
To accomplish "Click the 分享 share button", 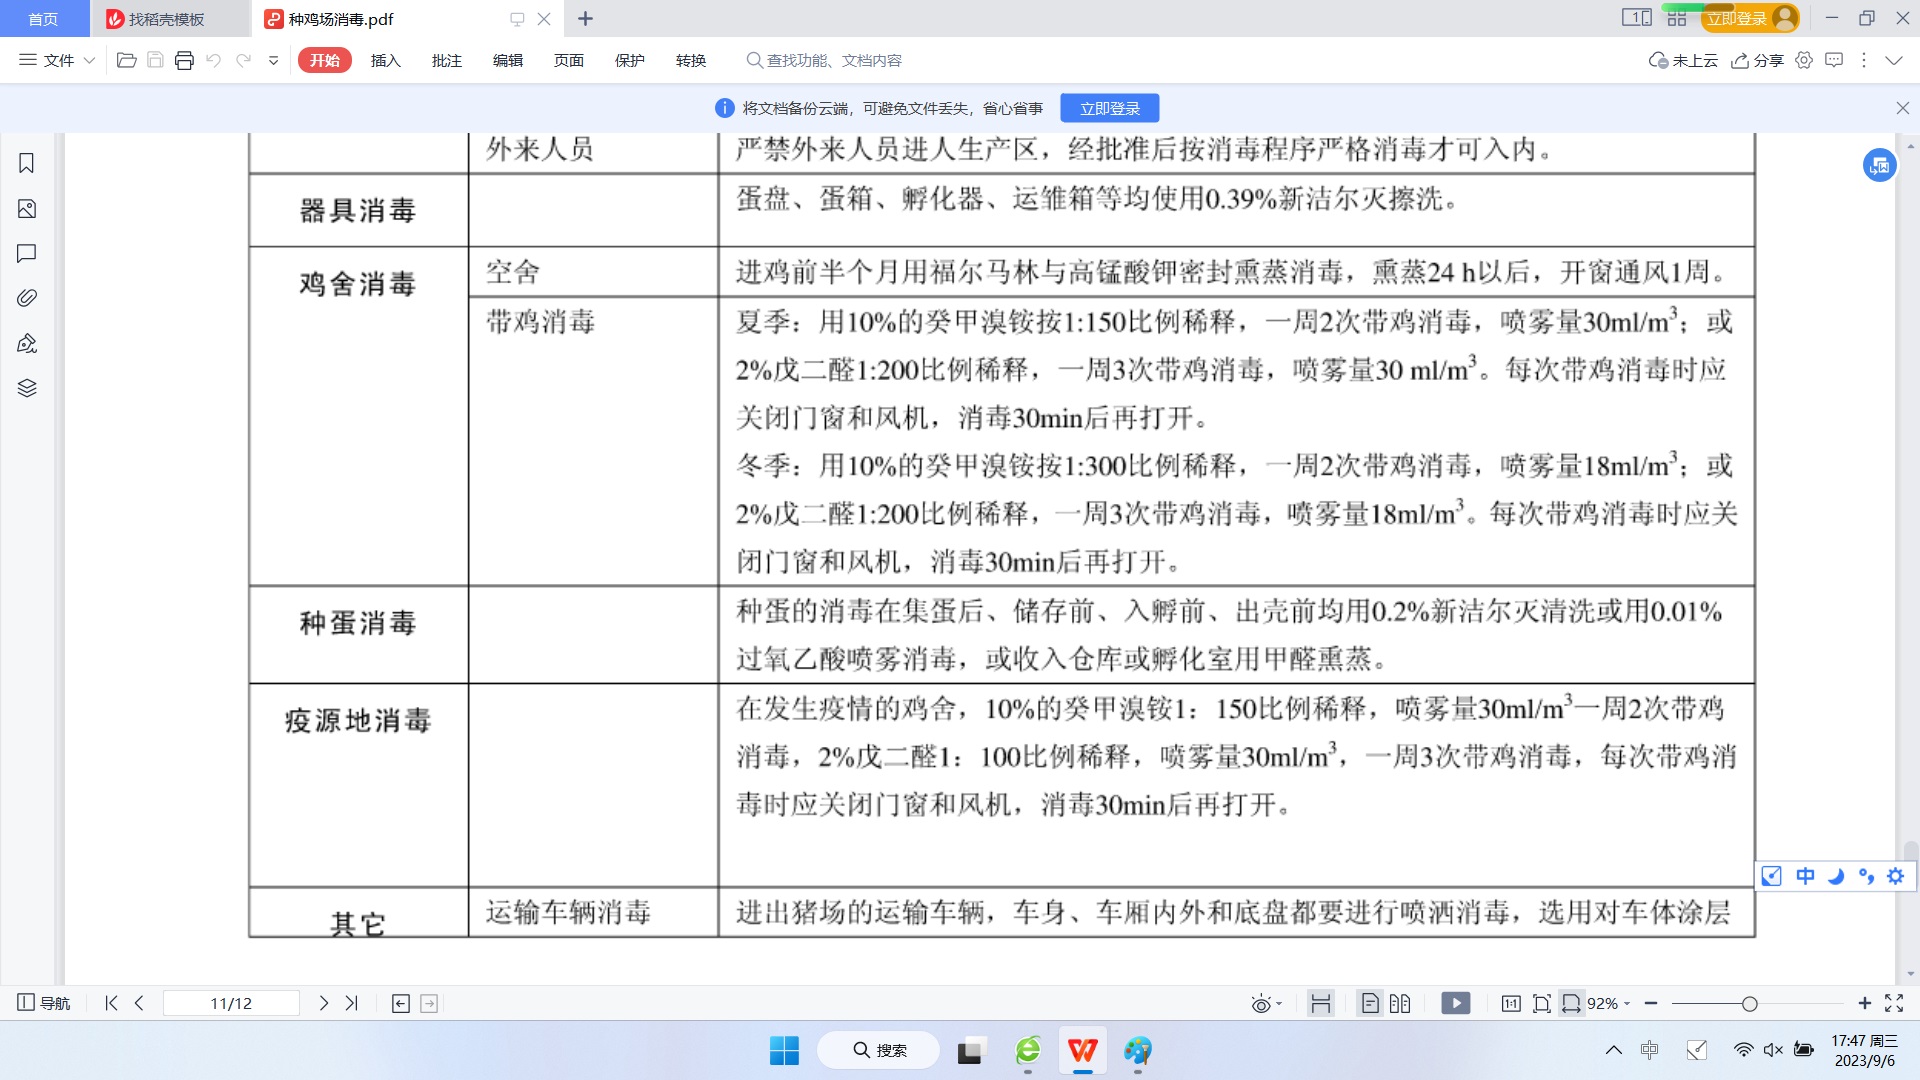I will 1757,60.
